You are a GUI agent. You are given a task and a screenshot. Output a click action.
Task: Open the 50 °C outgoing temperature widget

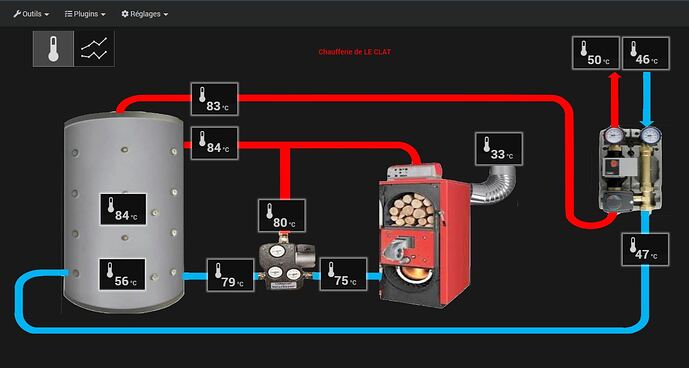(x=596, y=53)
